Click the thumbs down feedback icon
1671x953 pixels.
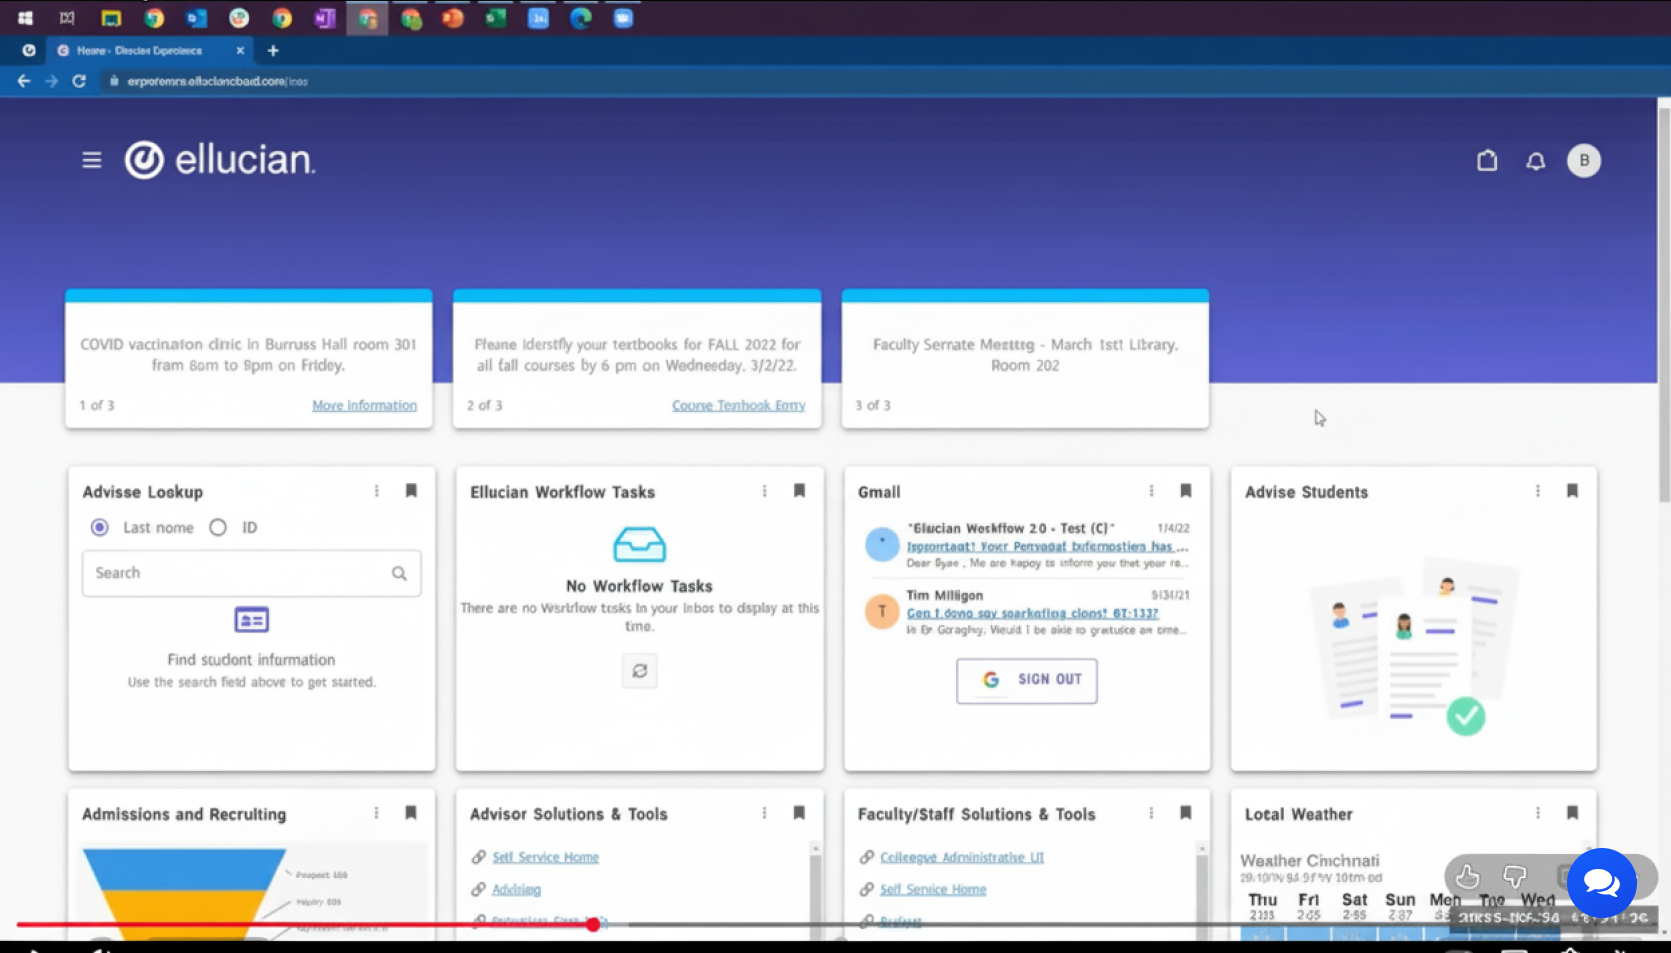point(1515,877)
